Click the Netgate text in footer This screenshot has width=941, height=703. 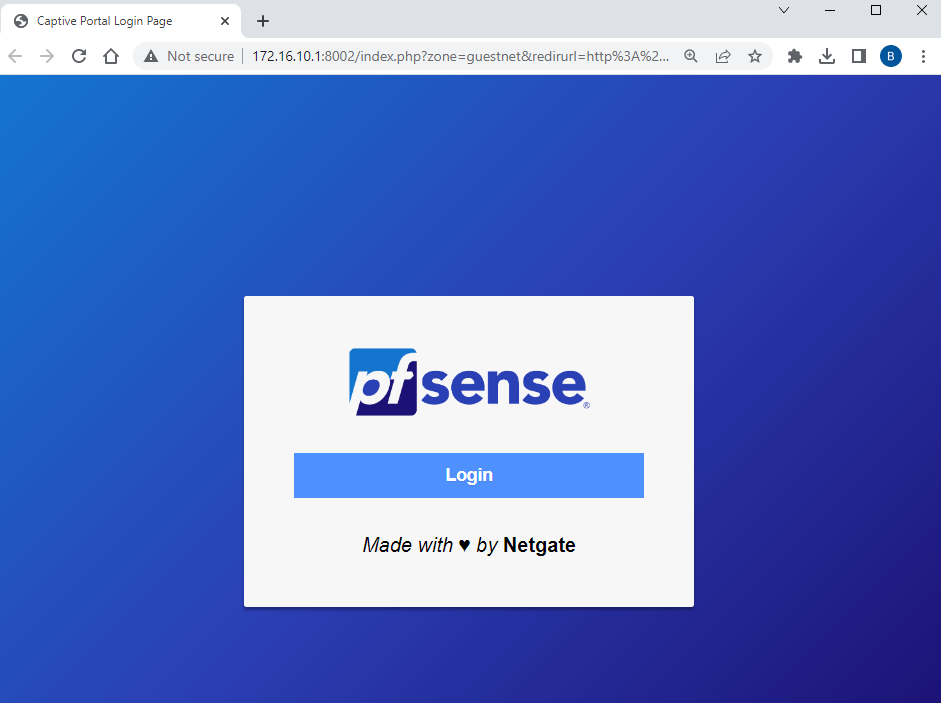click(x=539, y=545)
